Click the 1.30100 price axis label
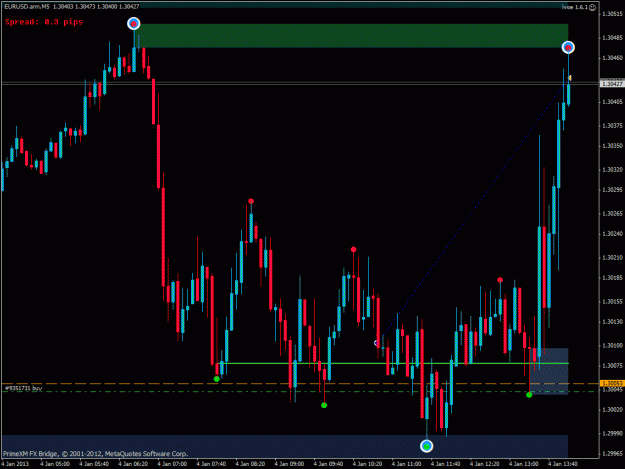The image size is (625, 469). pyautogui.click(x=613, y=345)
